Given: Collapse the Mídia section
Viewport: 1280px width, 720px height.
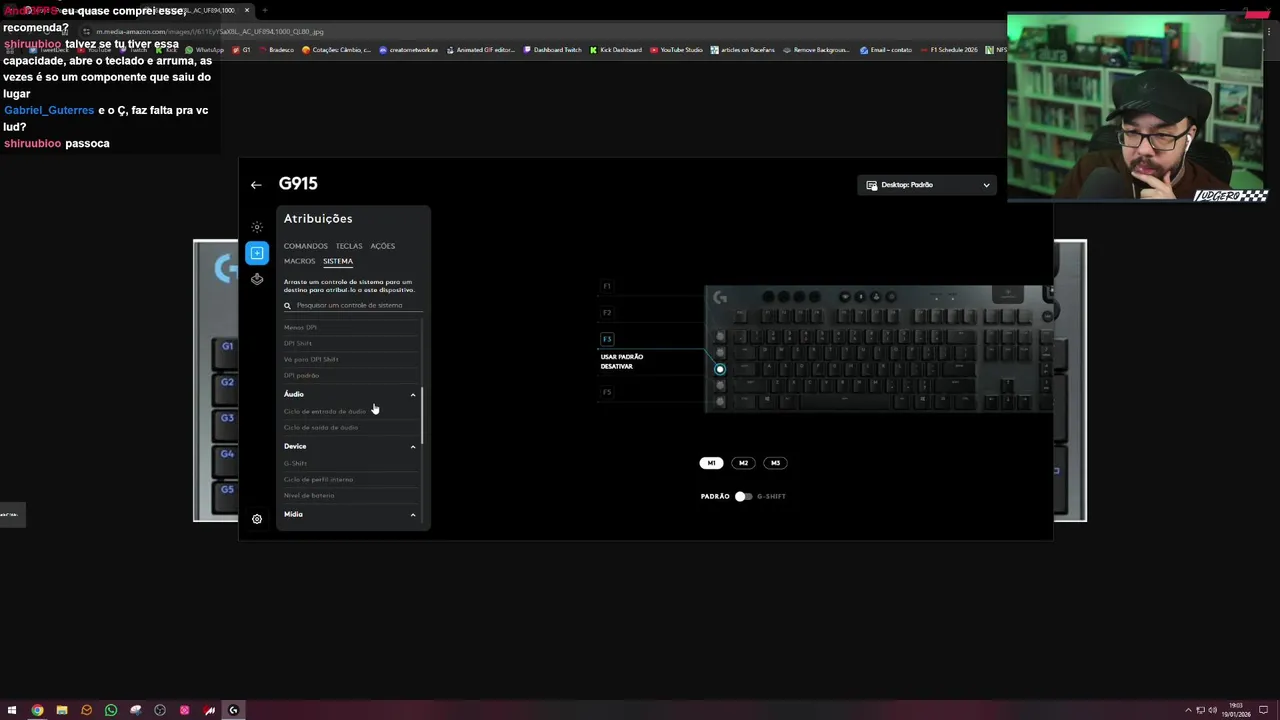Looking at the screenshot, I should 413,515.
